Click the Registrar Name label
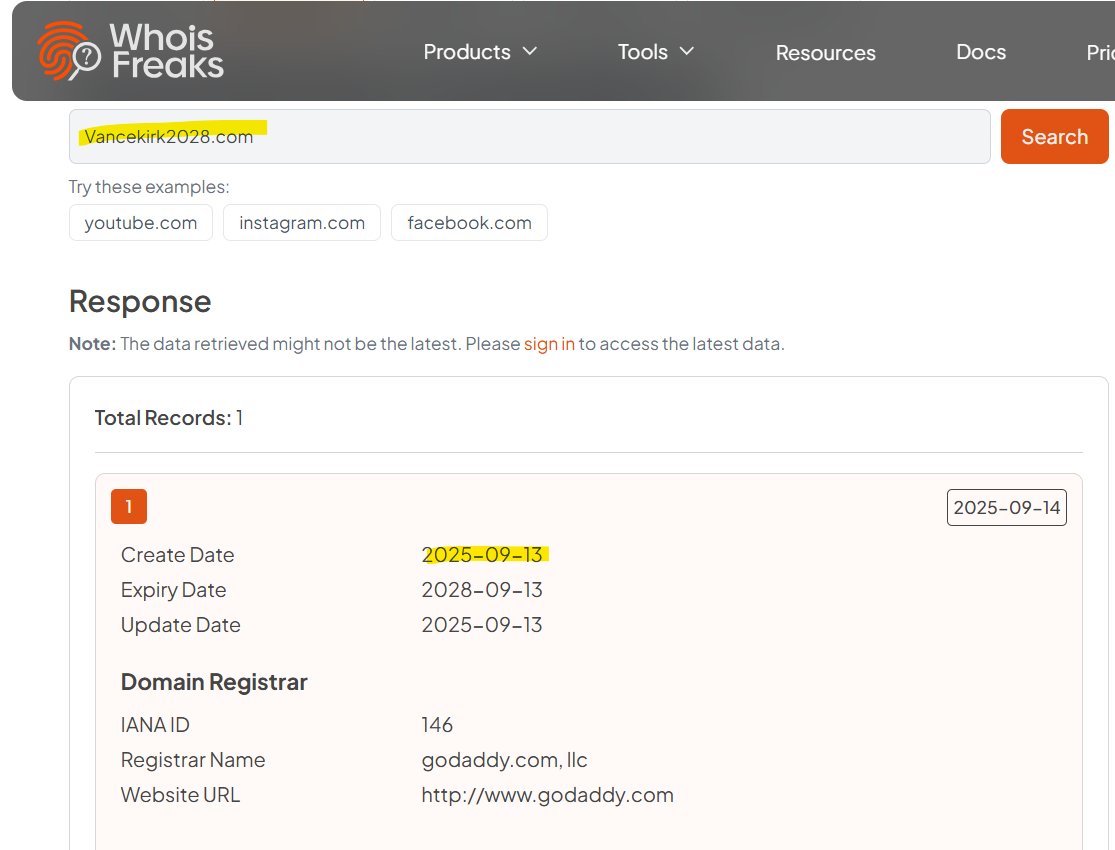 193,760
